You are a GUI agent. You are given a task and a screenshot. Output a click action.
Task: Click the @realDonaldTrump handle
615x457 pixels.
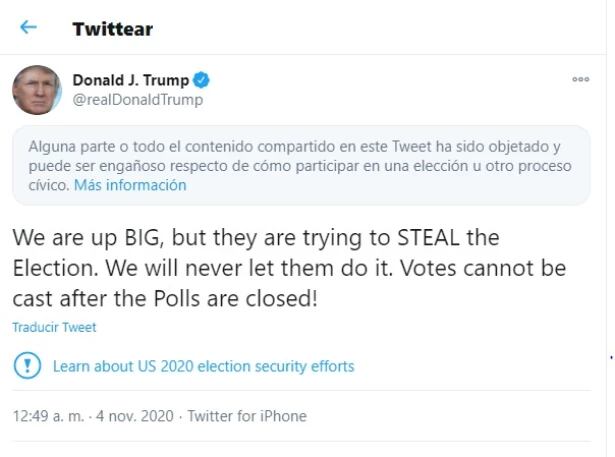point(137,100)
